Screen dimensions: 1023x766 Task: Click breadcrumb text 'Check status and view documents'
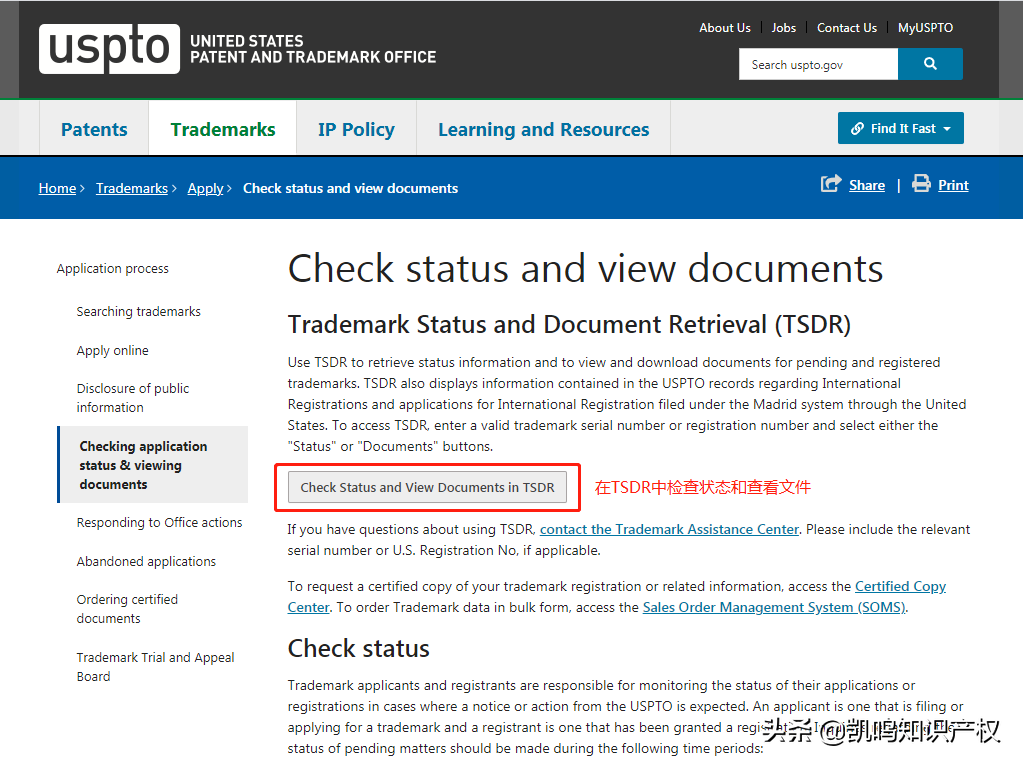[x=350, y=189]
